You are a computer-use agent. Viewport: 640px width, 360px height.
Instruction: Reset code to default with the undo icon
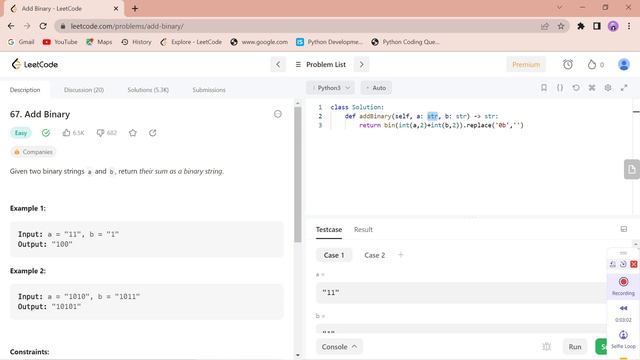[x=576, y=88]
